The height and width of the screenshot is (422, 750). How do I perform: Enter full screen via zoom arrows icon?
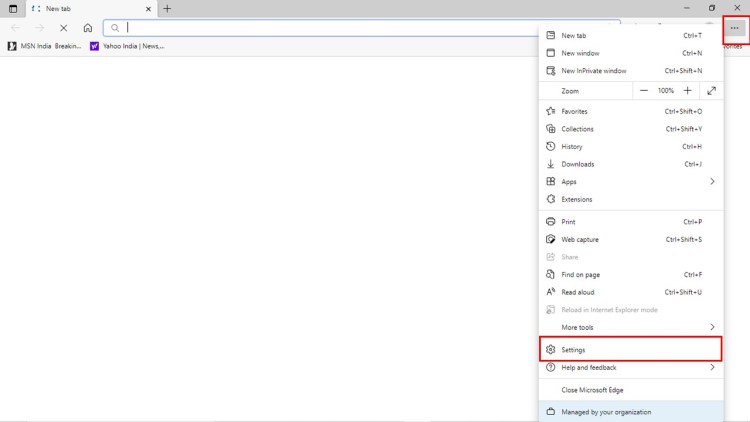coord(712,91)
